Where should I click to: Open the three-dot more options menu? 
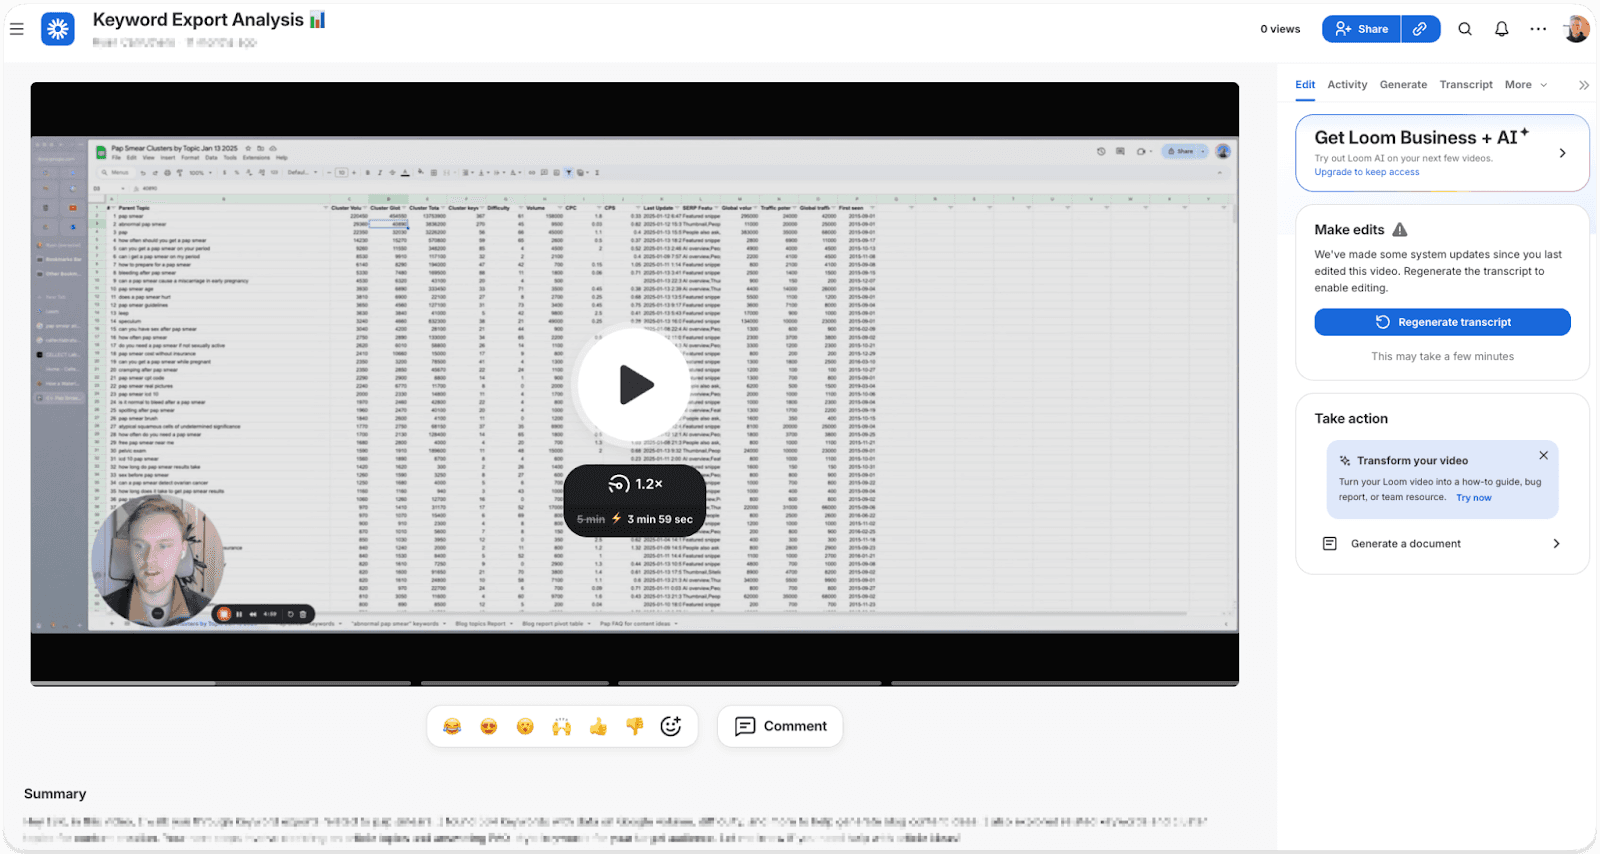click(1538, 29)
